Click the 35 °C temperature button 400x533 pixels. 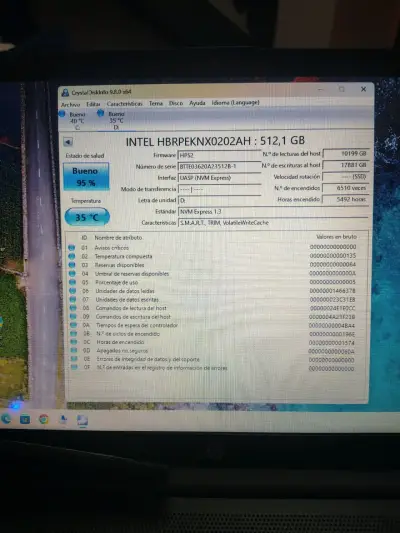87,217
